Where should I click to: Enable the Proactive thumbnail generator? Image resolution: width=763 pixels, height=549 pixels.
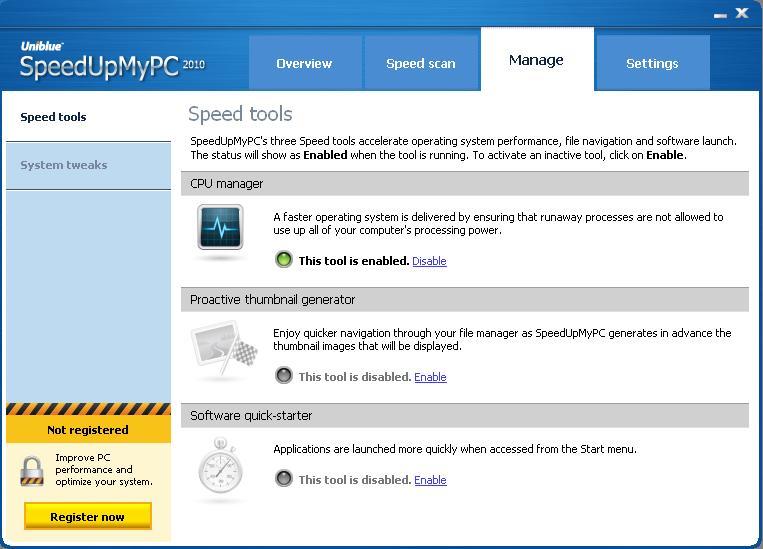pyautogui.click(x=430, y=377)
